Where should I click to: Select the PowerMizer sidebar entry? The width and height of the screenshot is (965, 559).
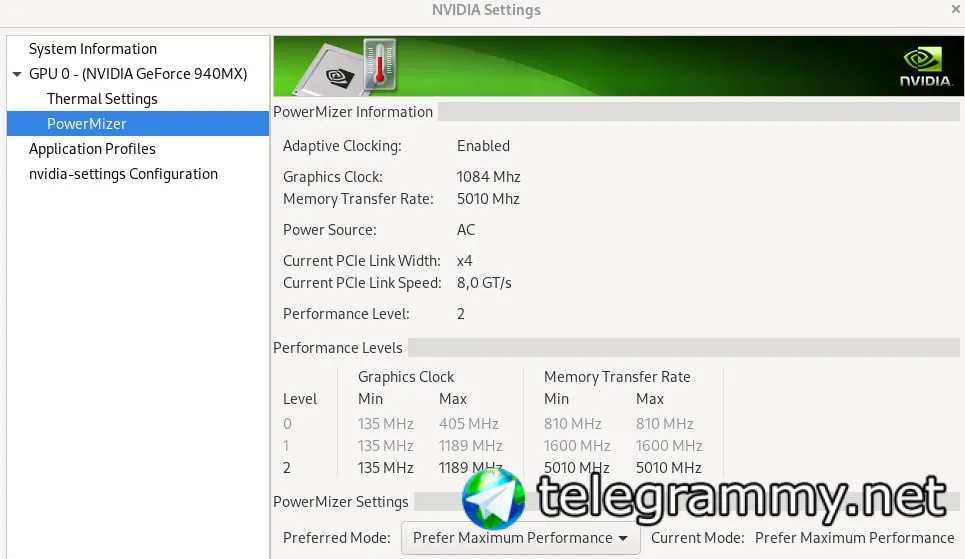(x=138, y=124)
